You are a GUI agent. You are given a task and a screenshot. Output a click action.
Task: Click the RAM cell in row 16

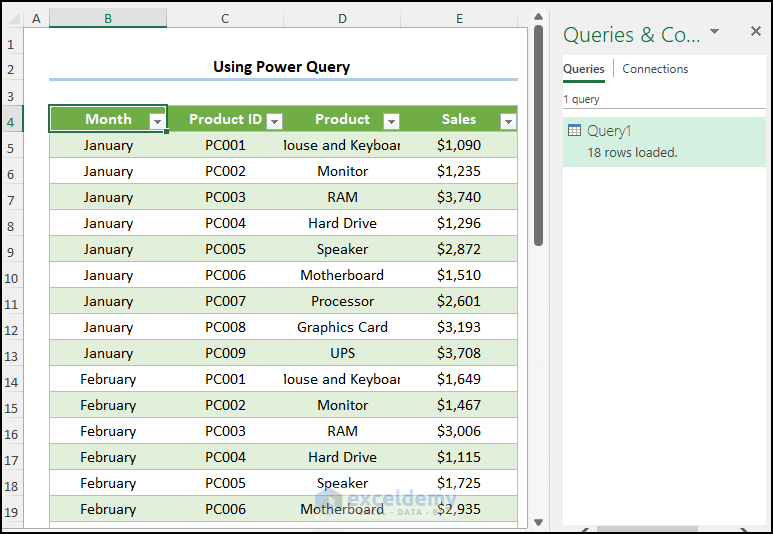coord(342,431)
